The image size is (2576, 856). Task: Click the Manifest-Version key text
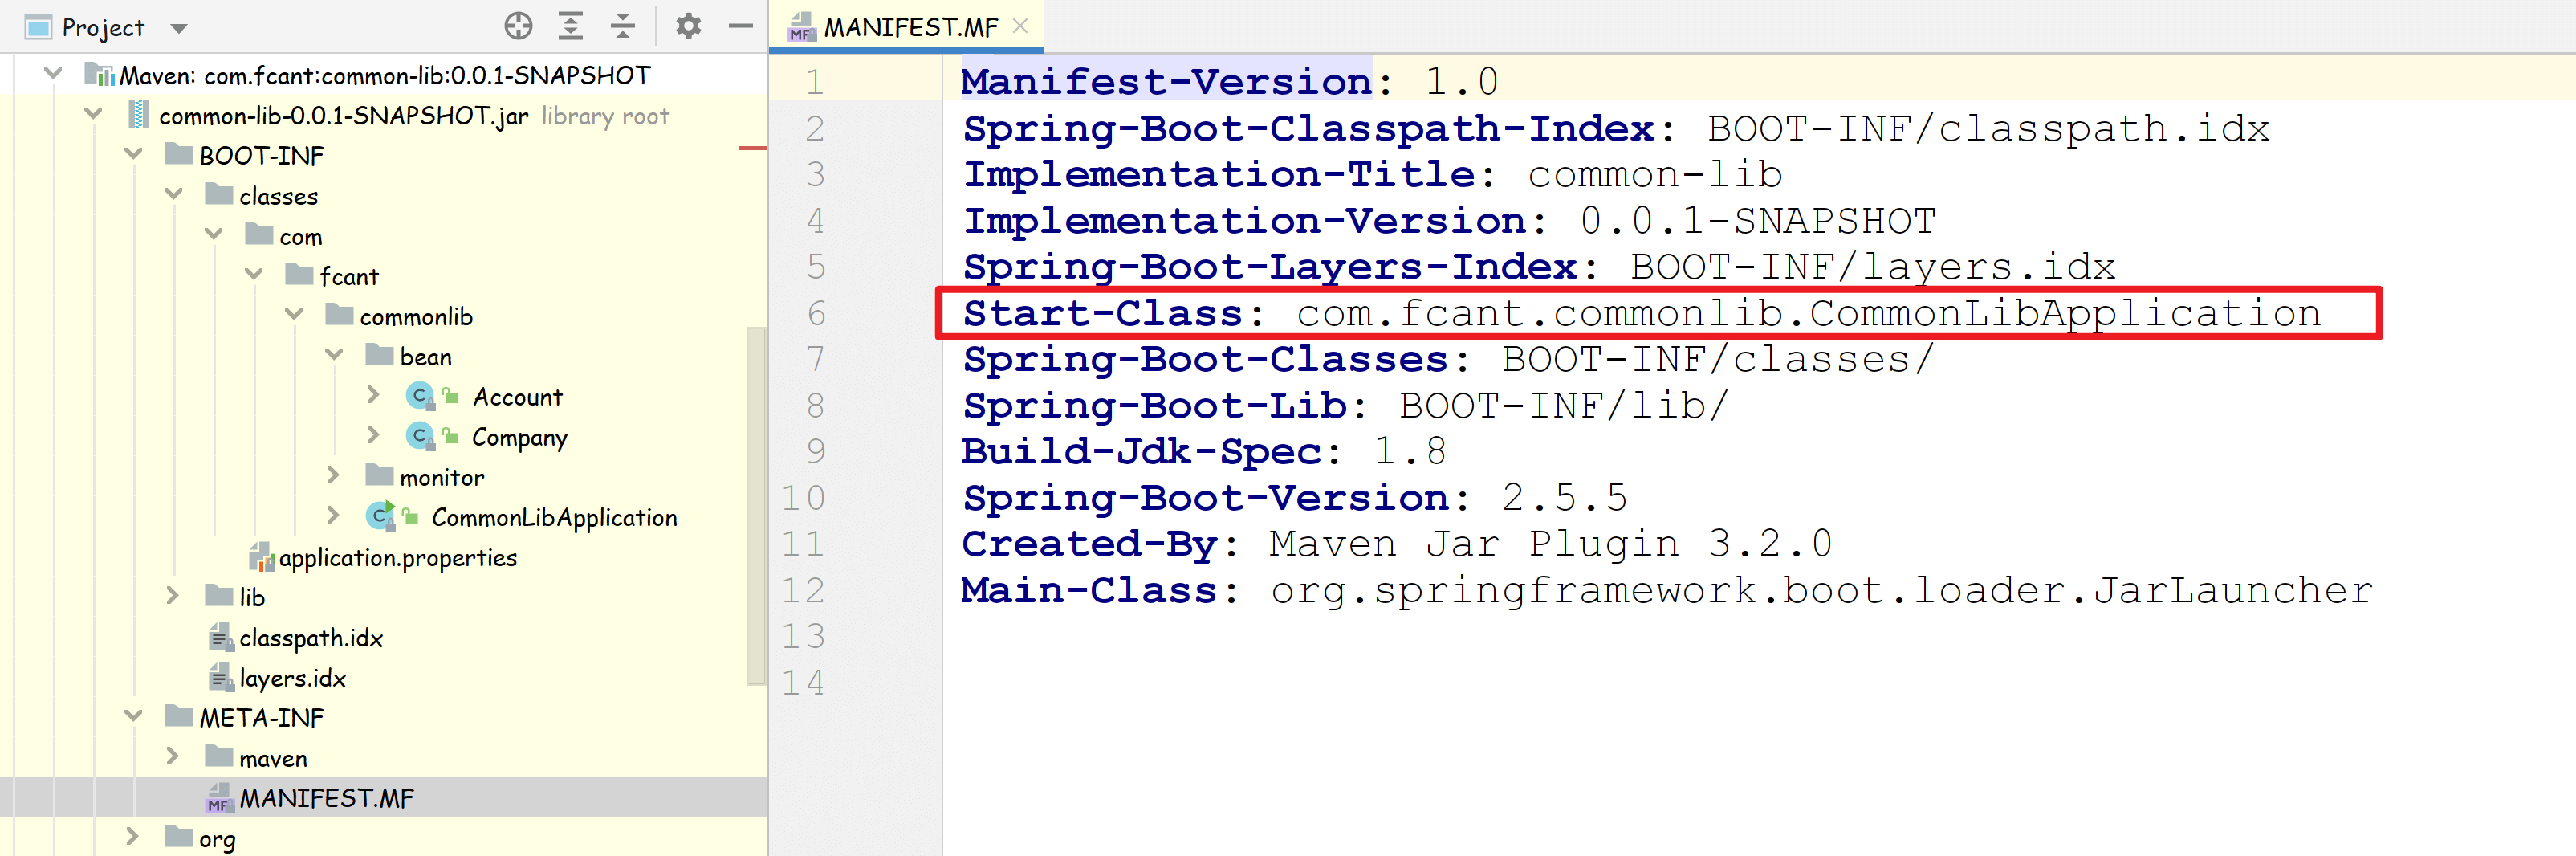[1166, 82]
